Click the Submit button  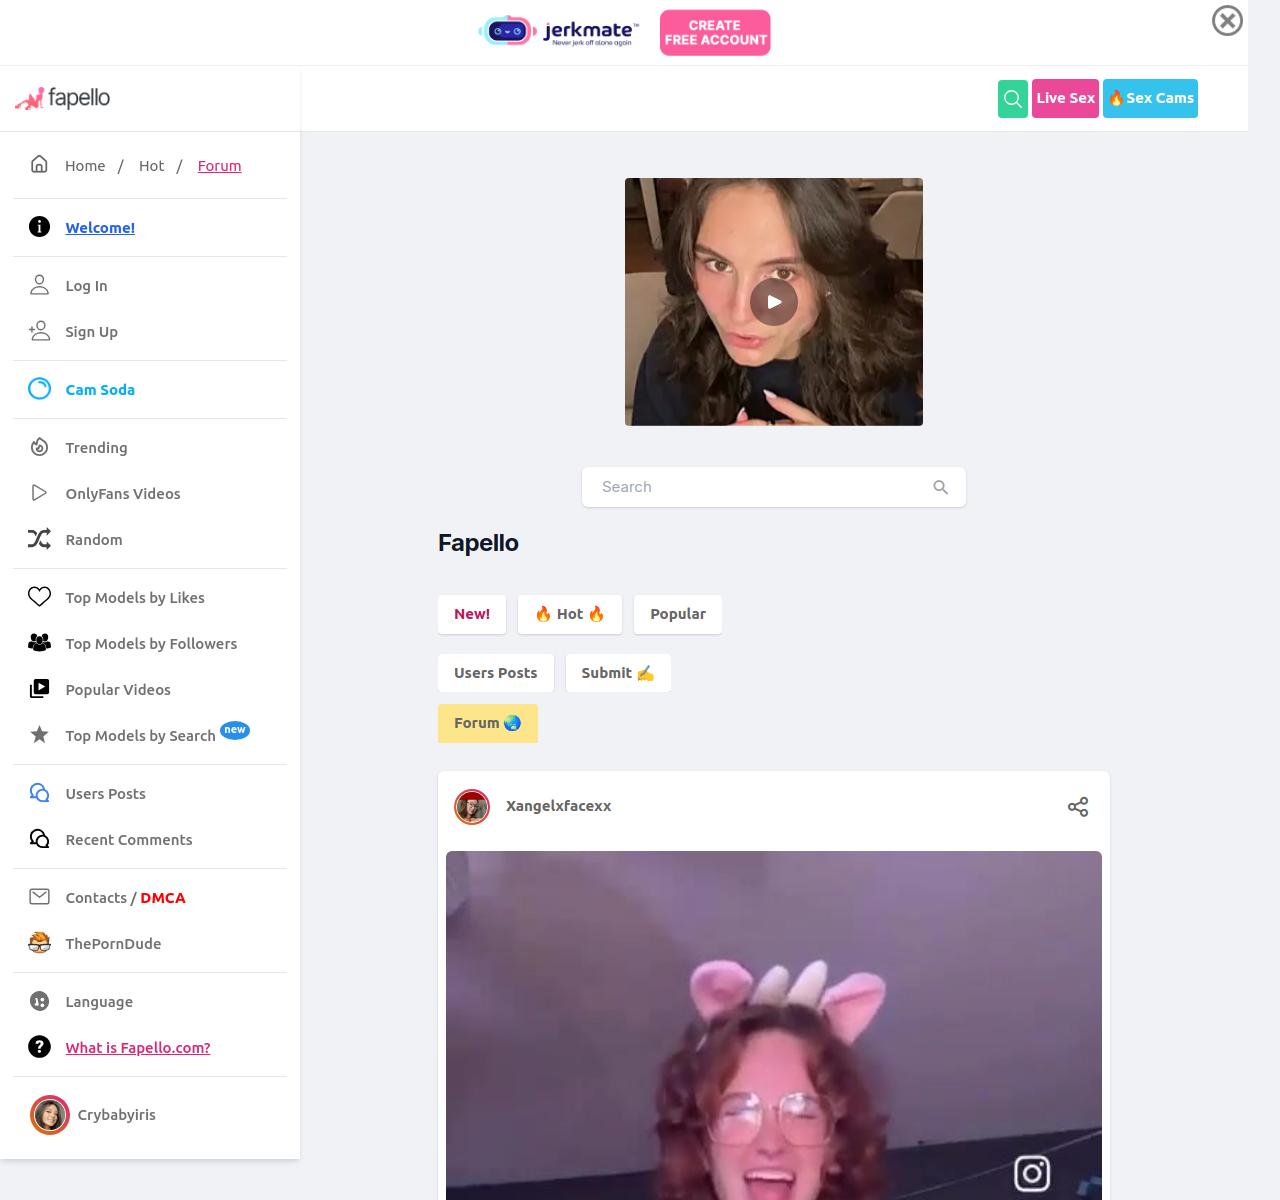[x=617, y=673]
